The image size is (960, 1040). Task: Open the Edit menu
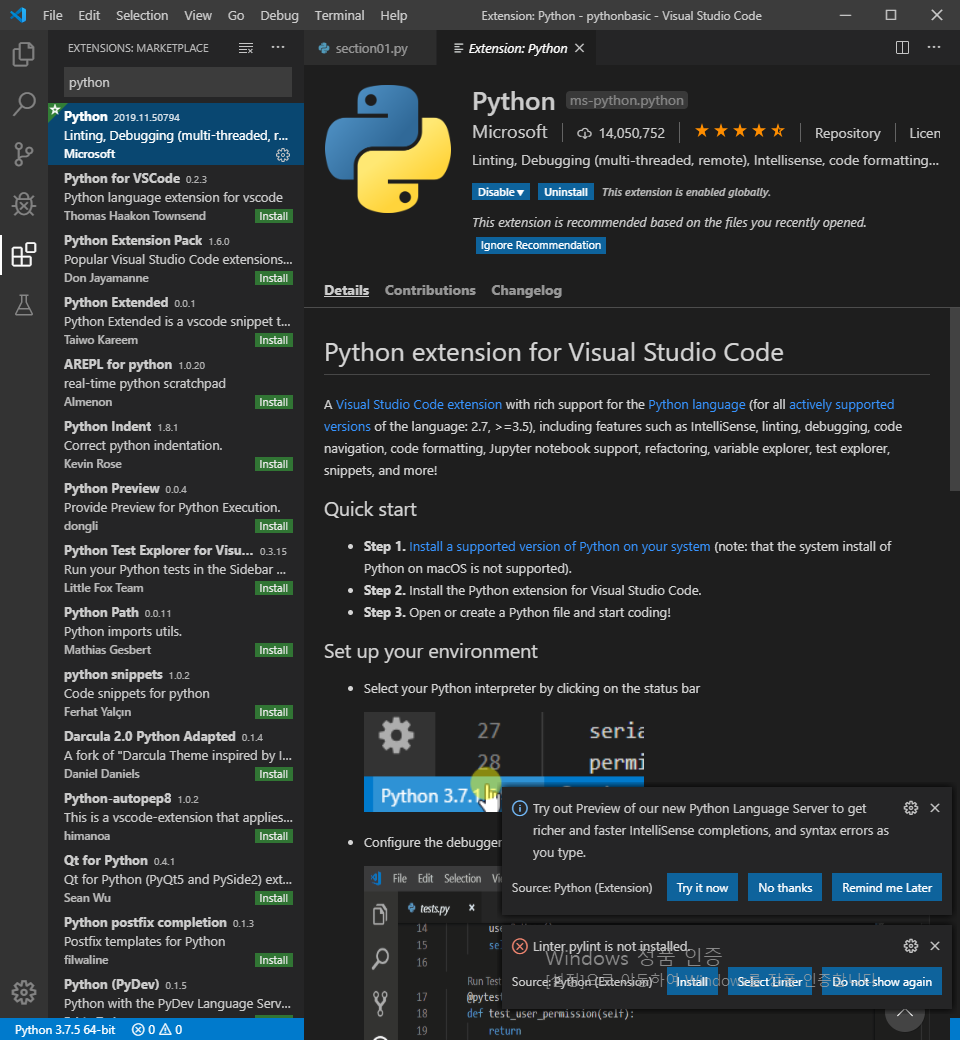89,15
